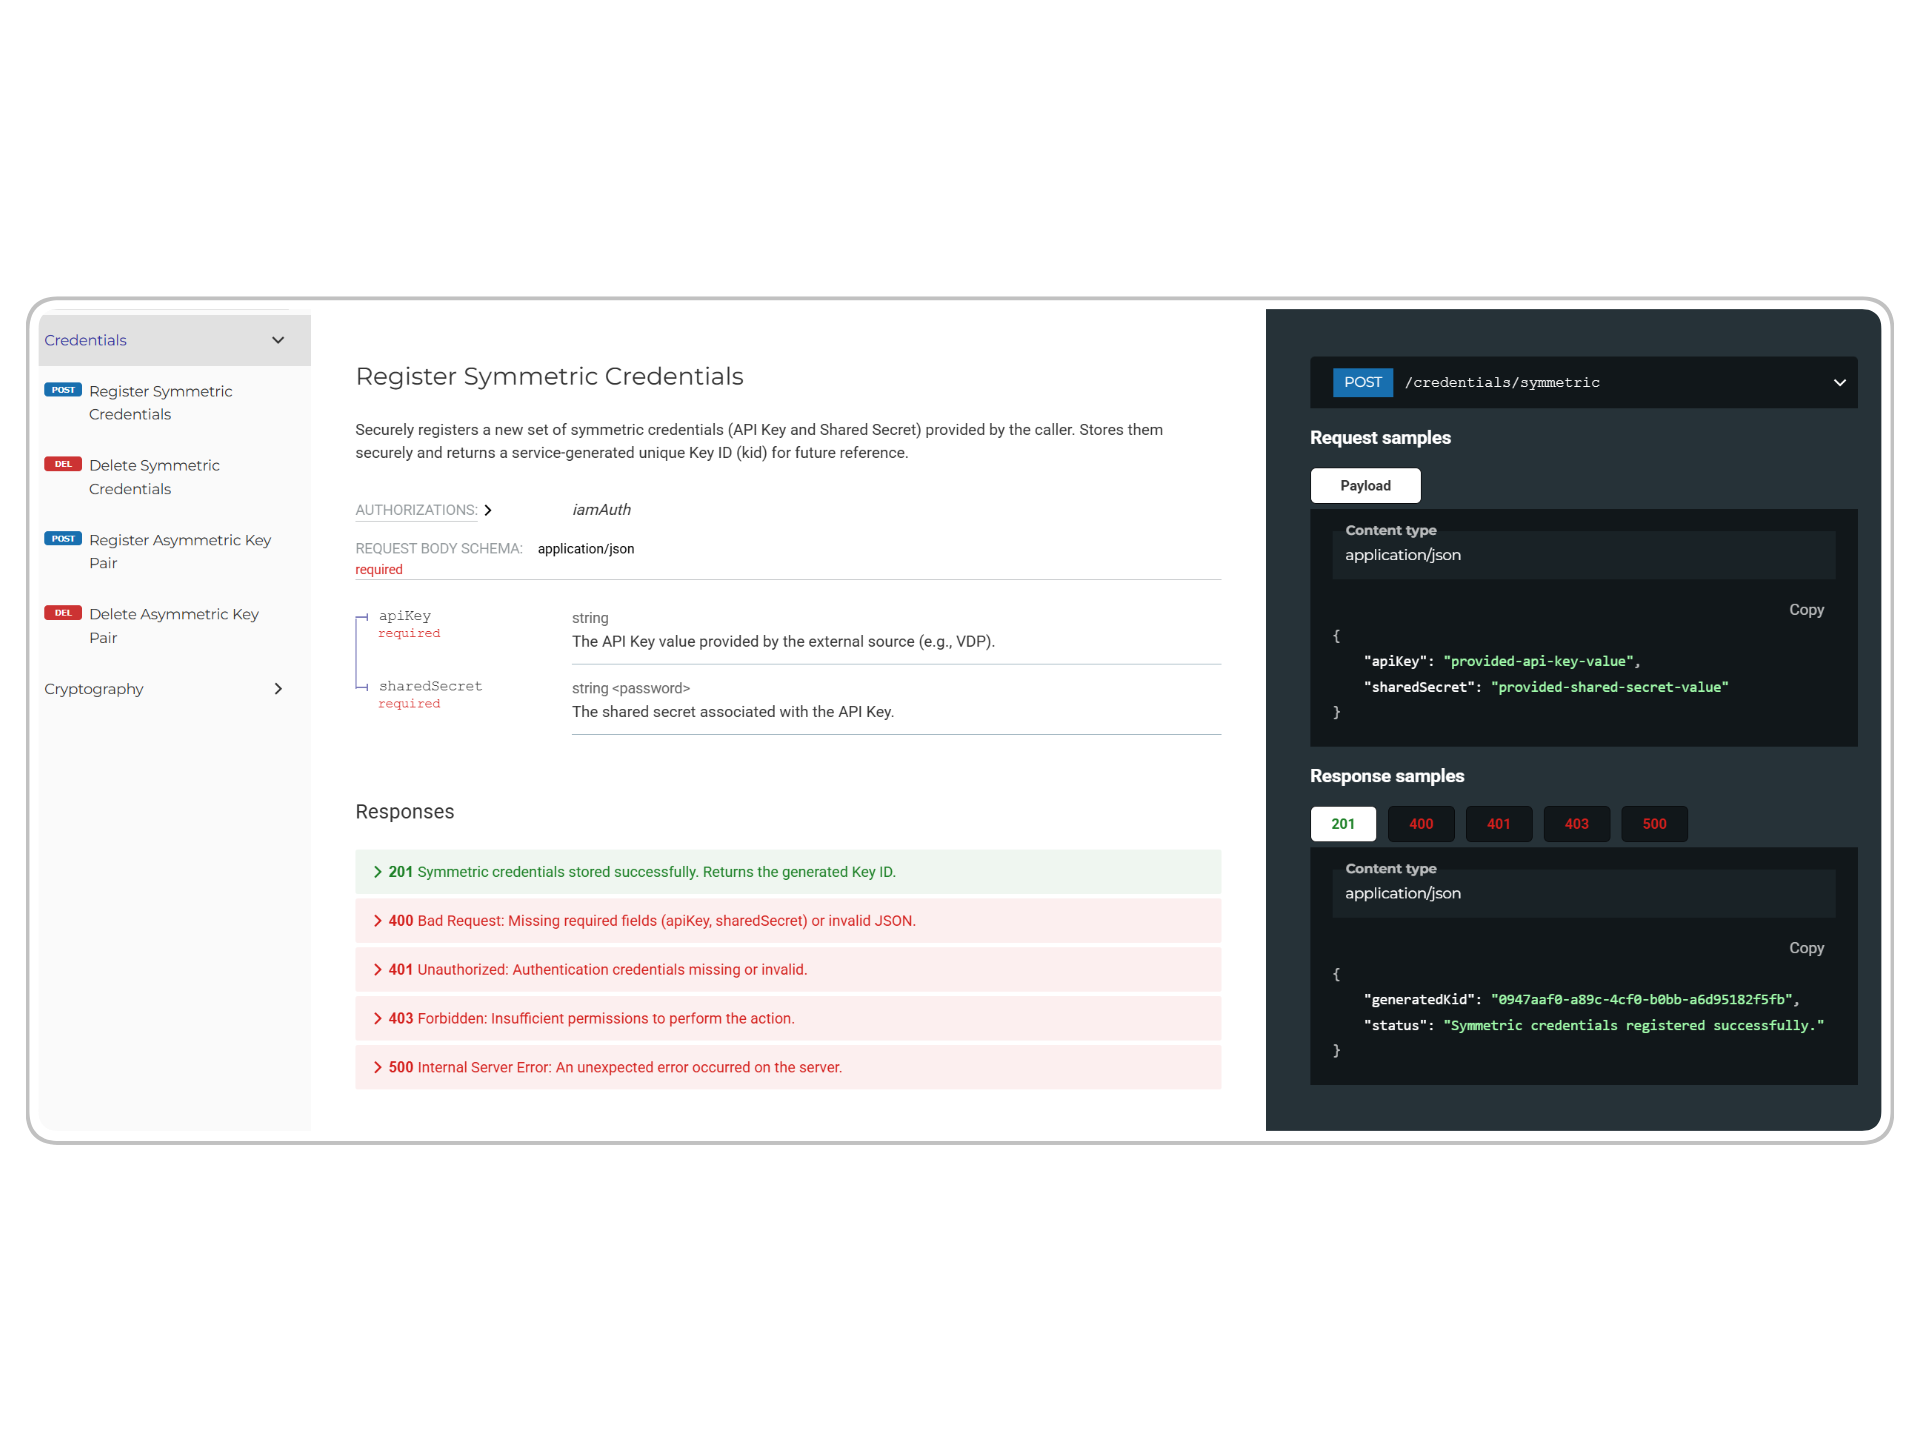Expand the Authorizations chevron arrow
Screen dimensions: 1920x1440
coord(488,510)
